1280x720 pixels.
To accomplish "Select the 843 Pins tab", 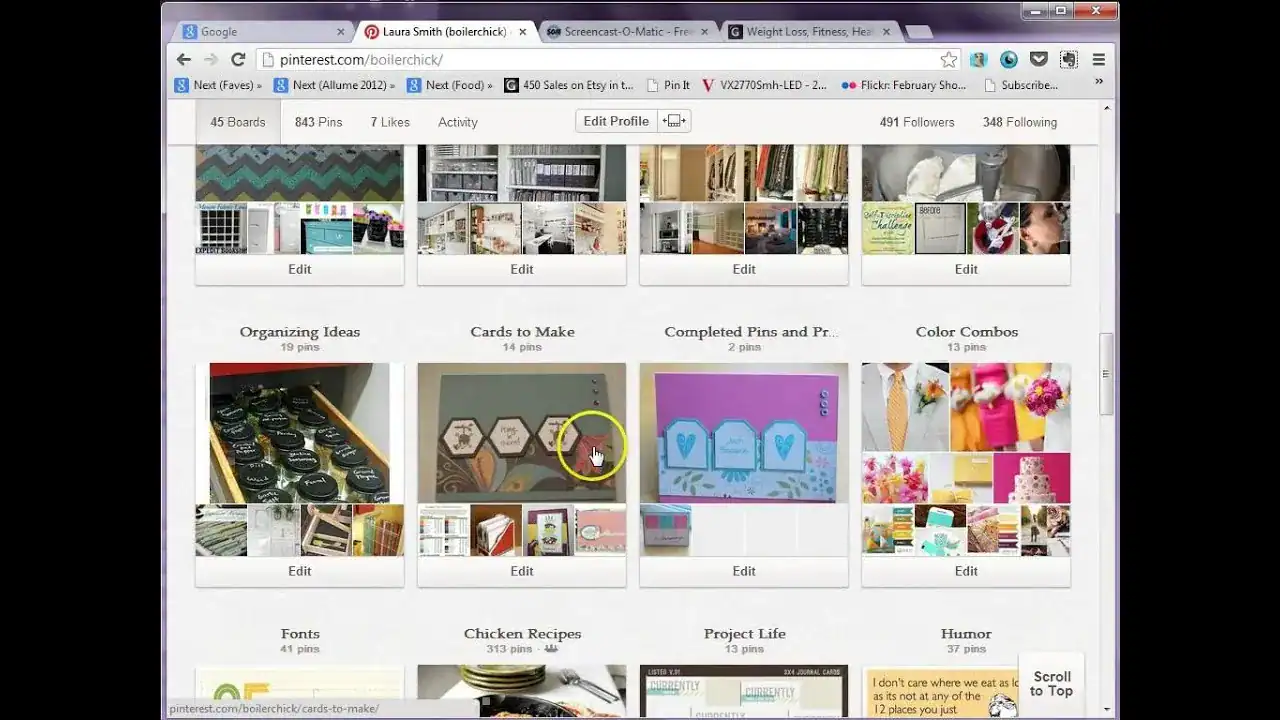I will point(318,122).
